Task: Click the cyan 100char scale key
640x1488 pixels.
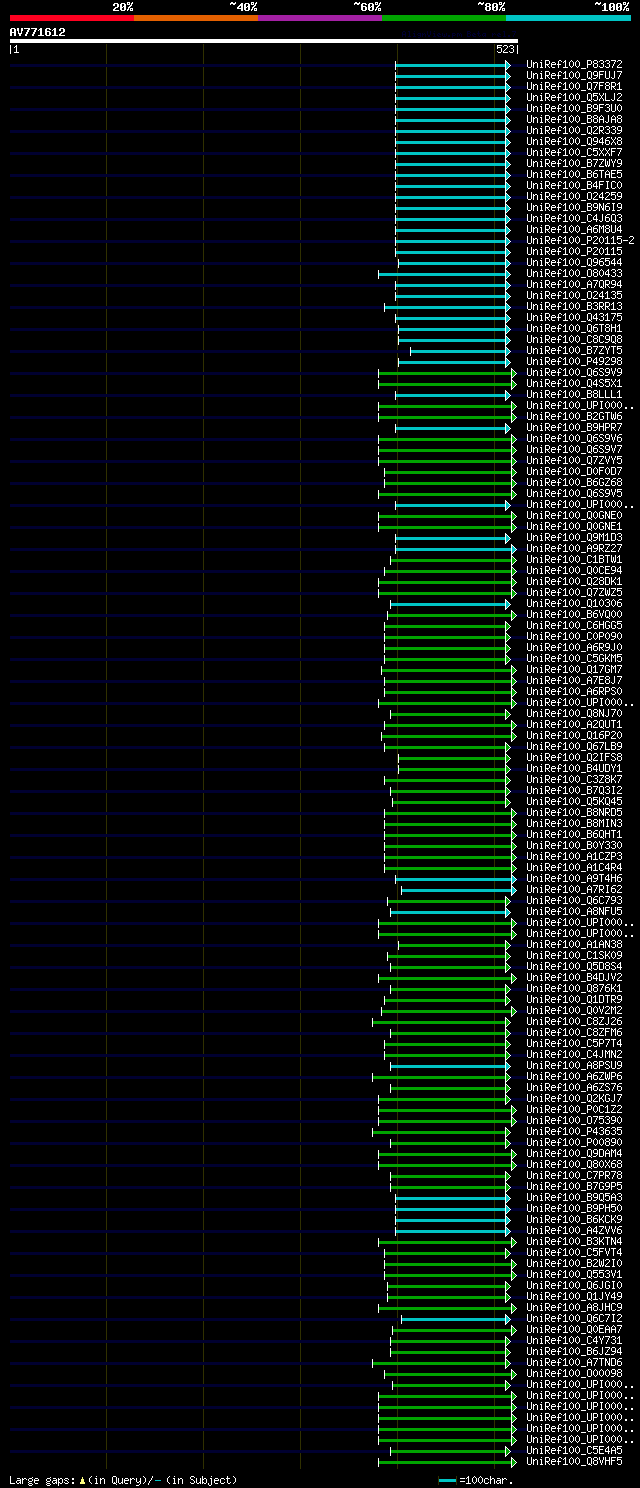Action: coord(447,1480)
